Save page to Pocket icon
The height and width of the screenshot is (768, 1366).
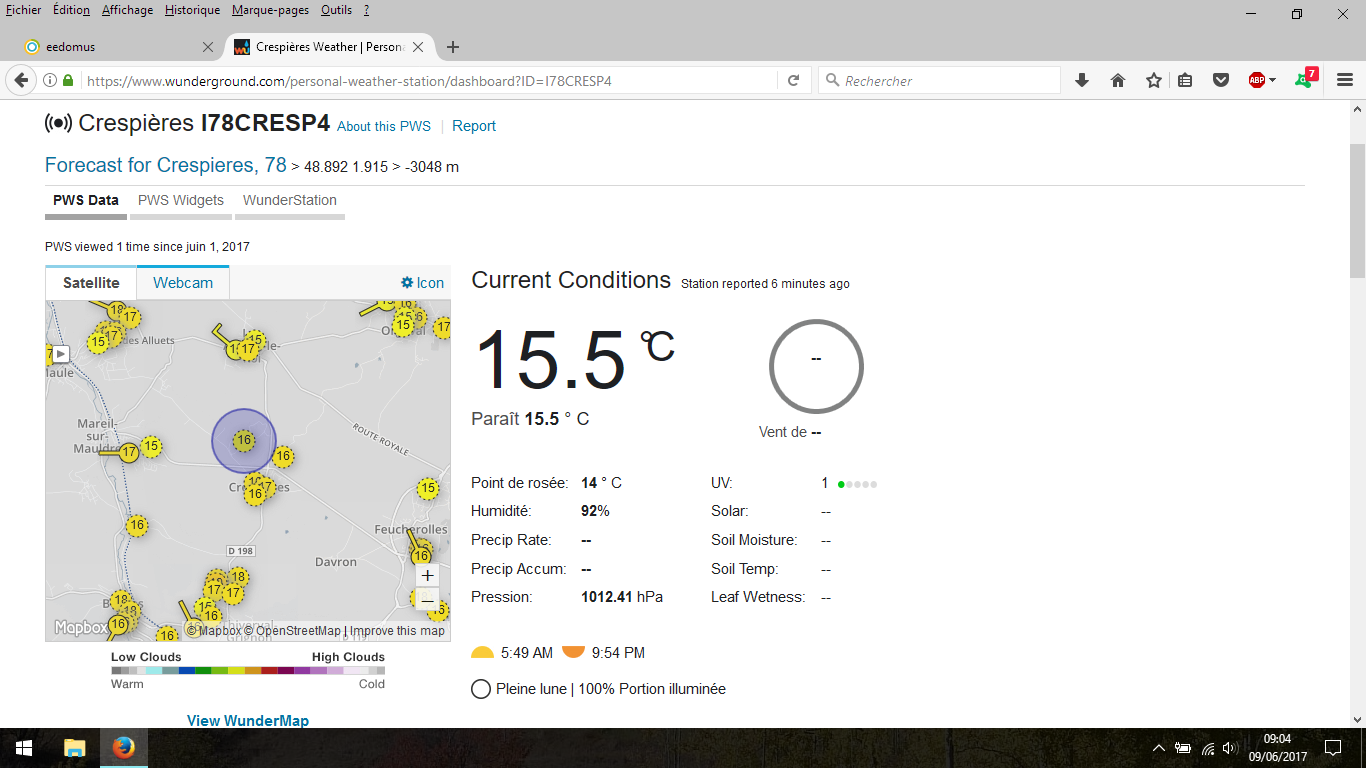tap(1221, 80)
